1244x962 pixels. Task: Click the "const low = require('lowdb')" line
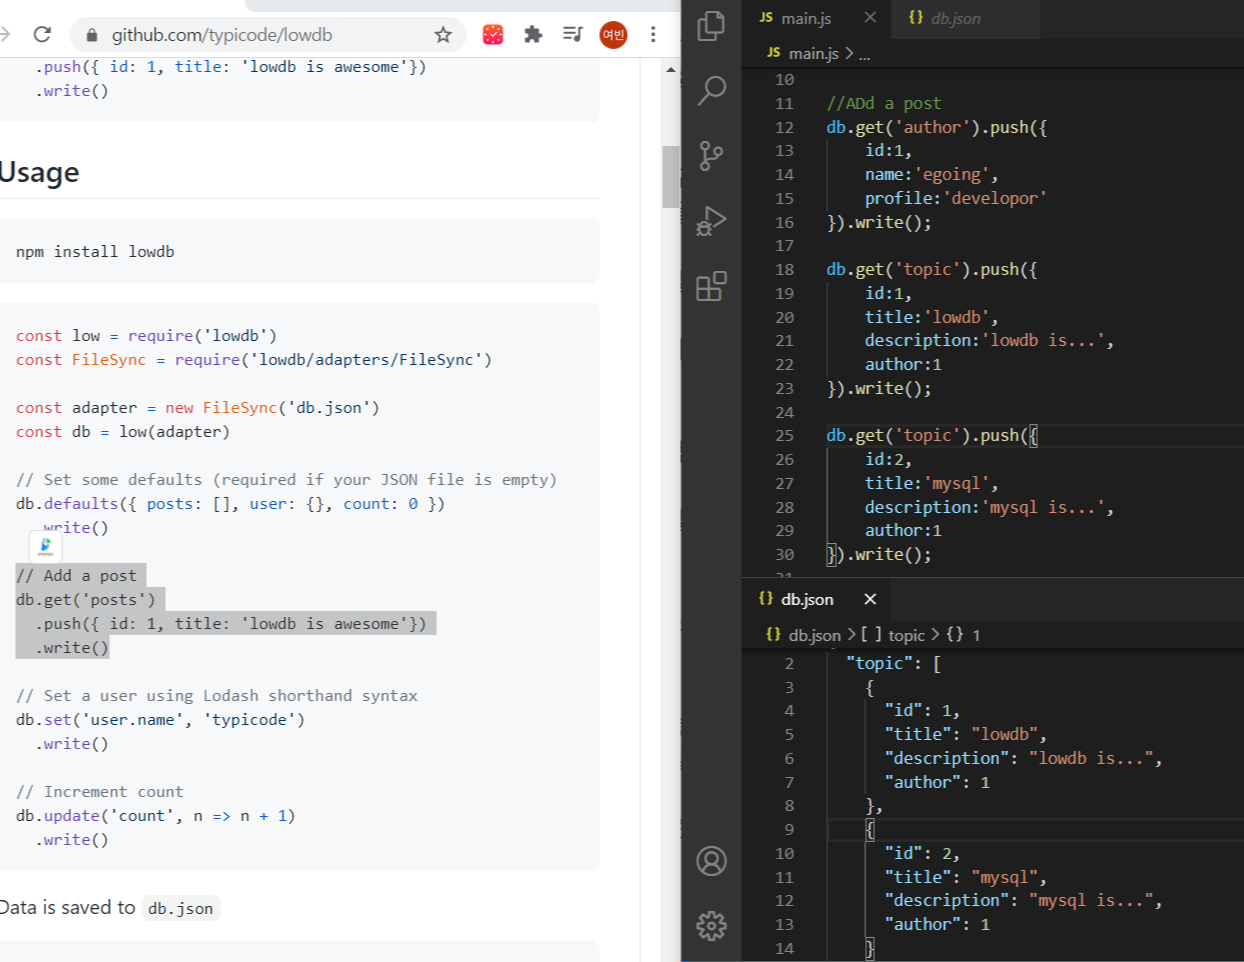tap(146, 336)
